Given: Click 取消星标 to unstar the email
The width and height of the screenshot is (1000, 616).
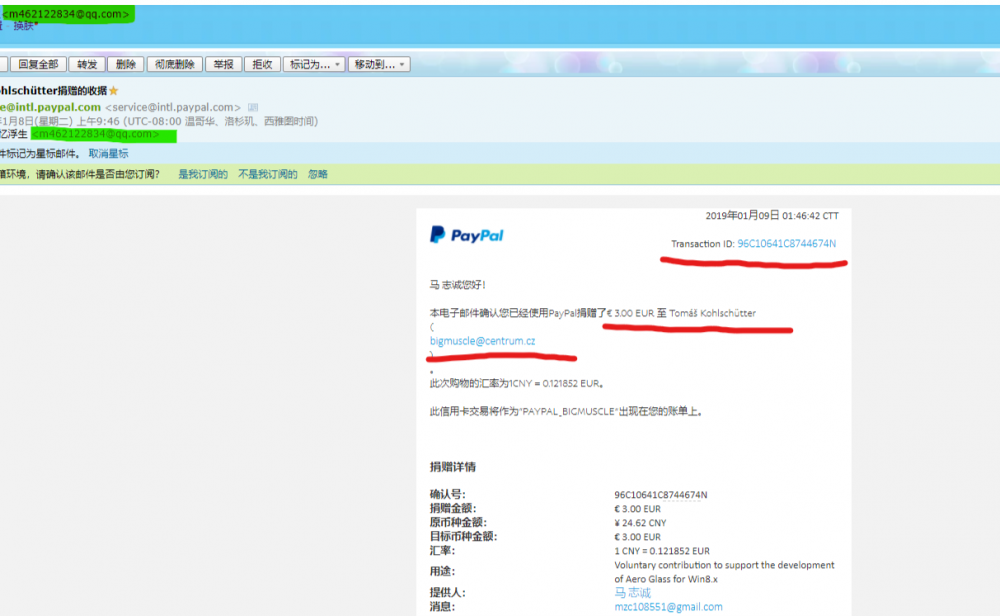Looking at the screenshot, I should (x=106, y=153).
